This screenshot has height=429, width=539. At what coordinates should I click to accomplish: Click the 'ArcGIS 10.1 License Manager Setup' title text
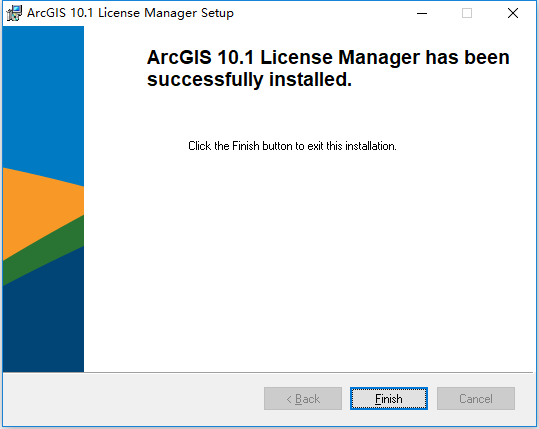pos(130,13)
